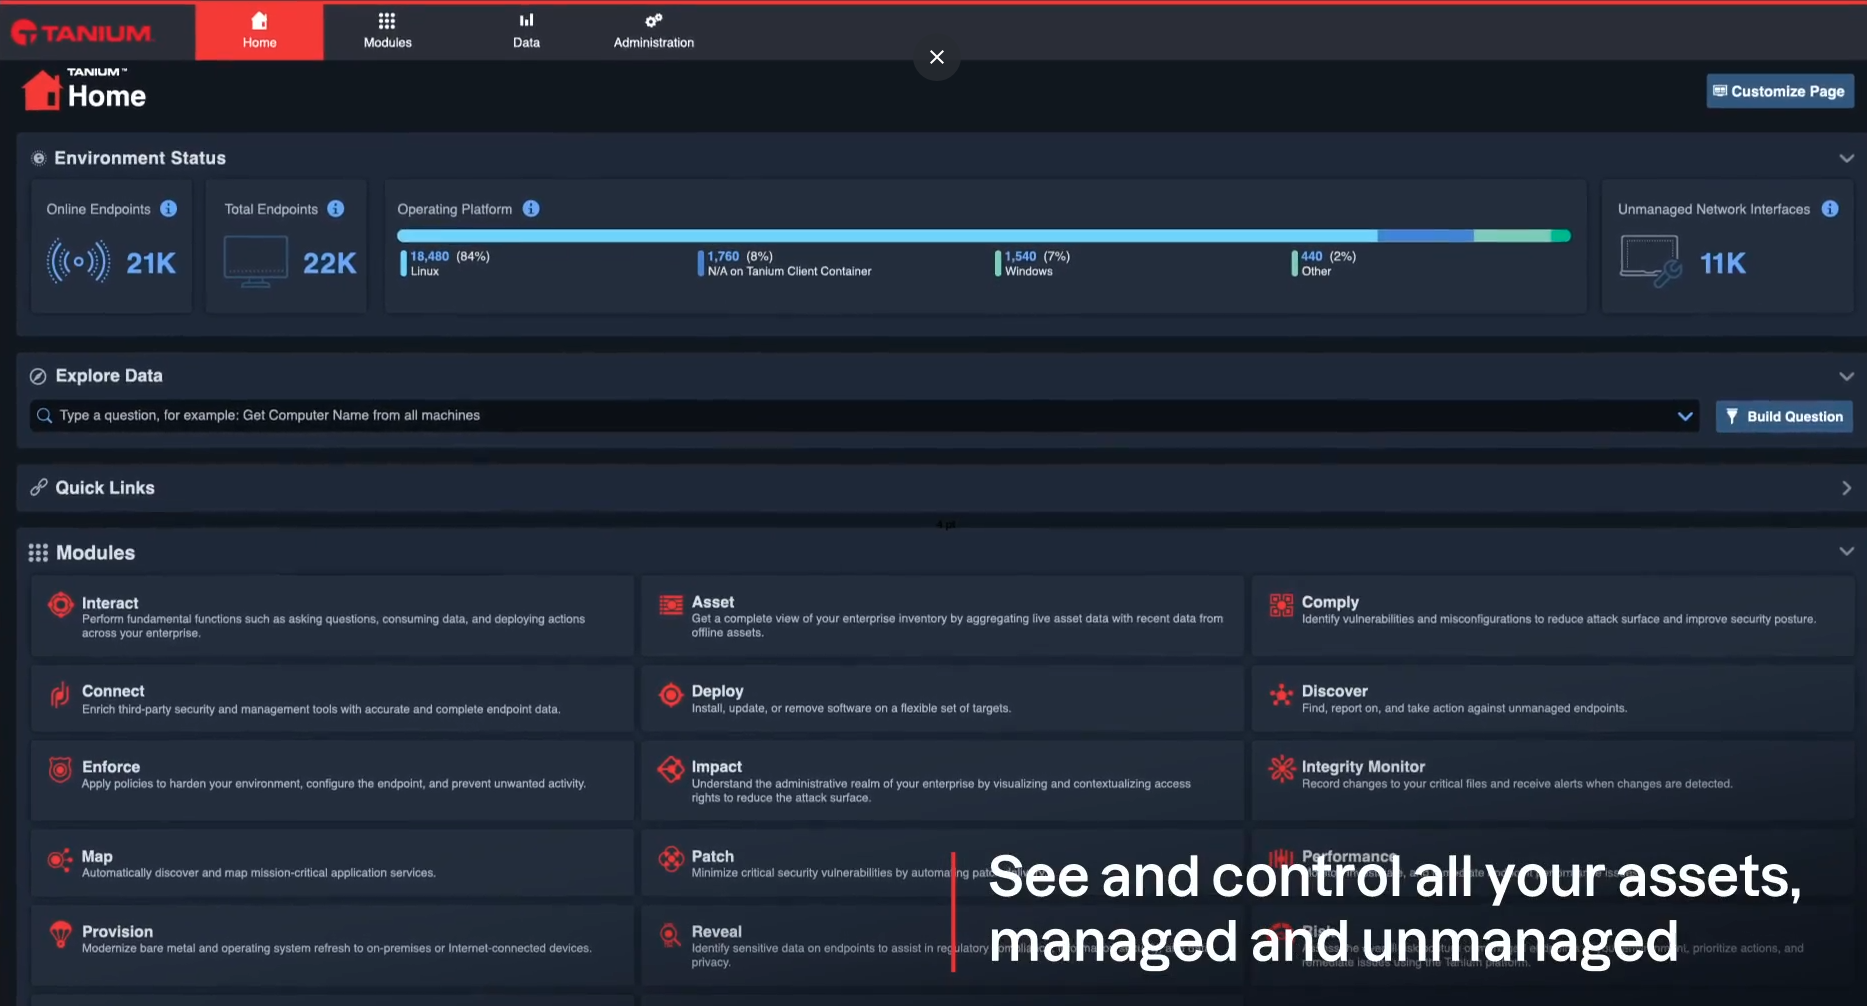Select the 1,760 N/A on Tanium Client Container entry
Image resolution: width=1867 pixels, height=1006 pixels.
[785, 263]
